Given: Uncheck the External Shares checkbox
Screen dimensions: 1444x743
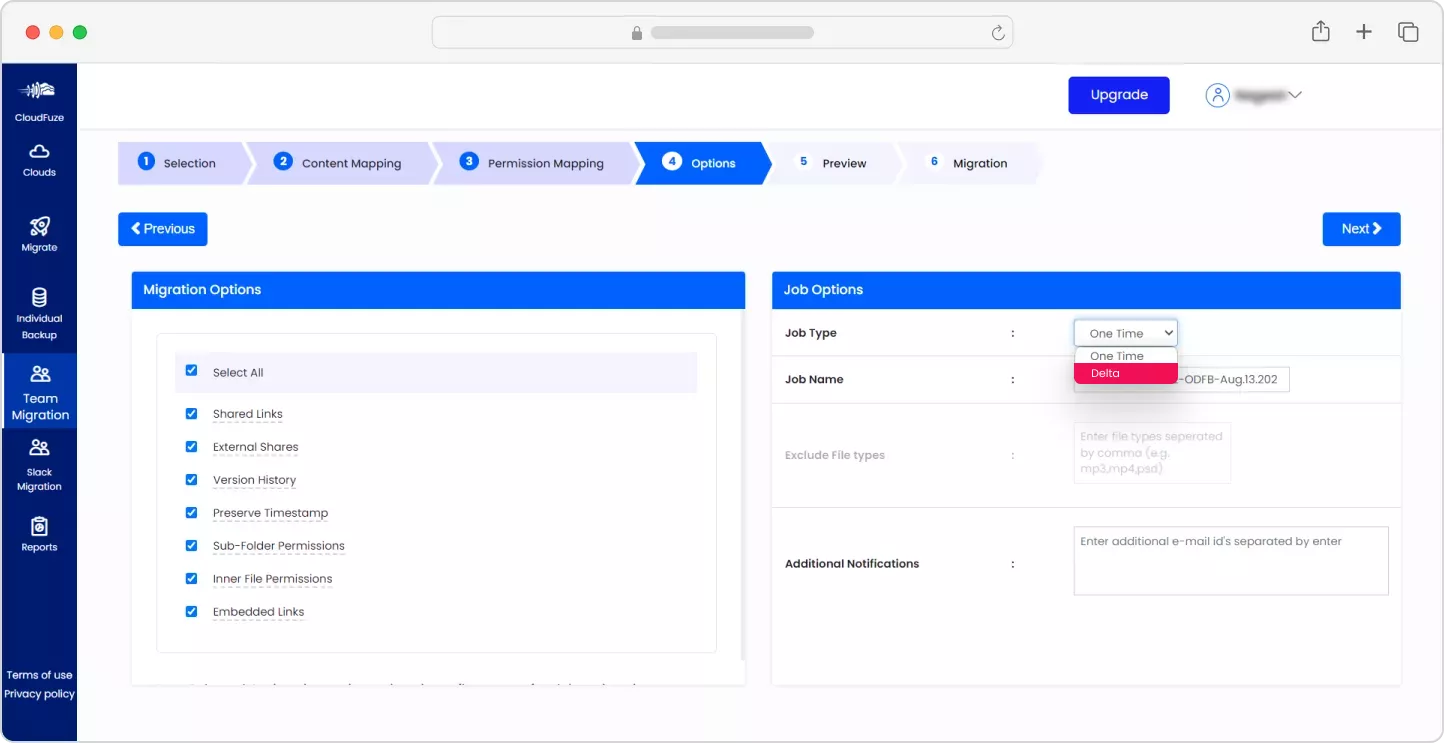Looking at the screenshot, I should (191, 446).
